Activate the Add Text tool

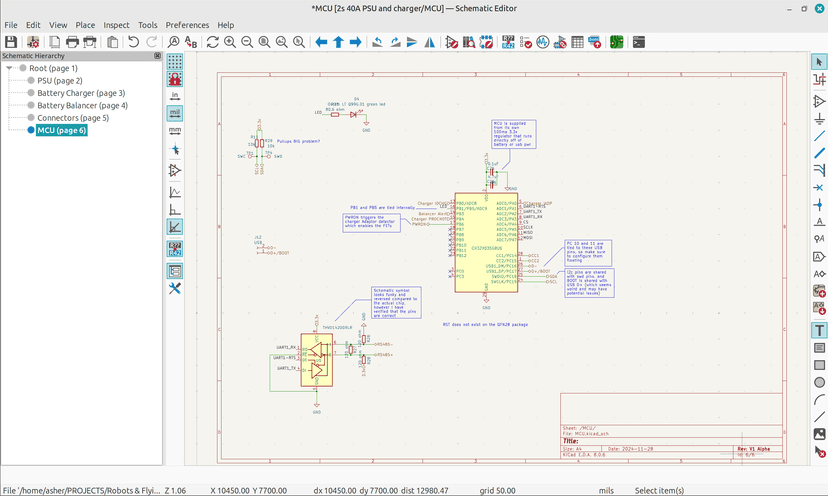tap(819, 330)
